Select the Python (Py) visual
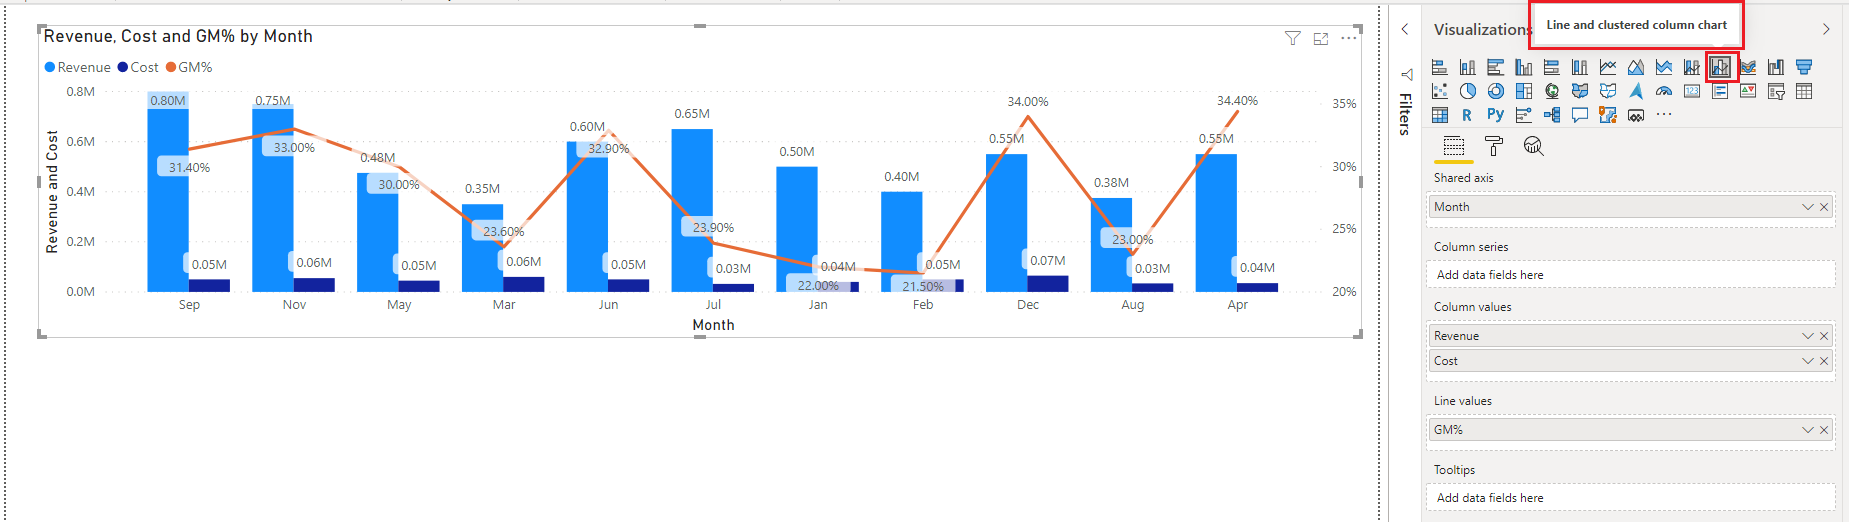This screenshot has width=1849, height=522. tap(1495, 115)
